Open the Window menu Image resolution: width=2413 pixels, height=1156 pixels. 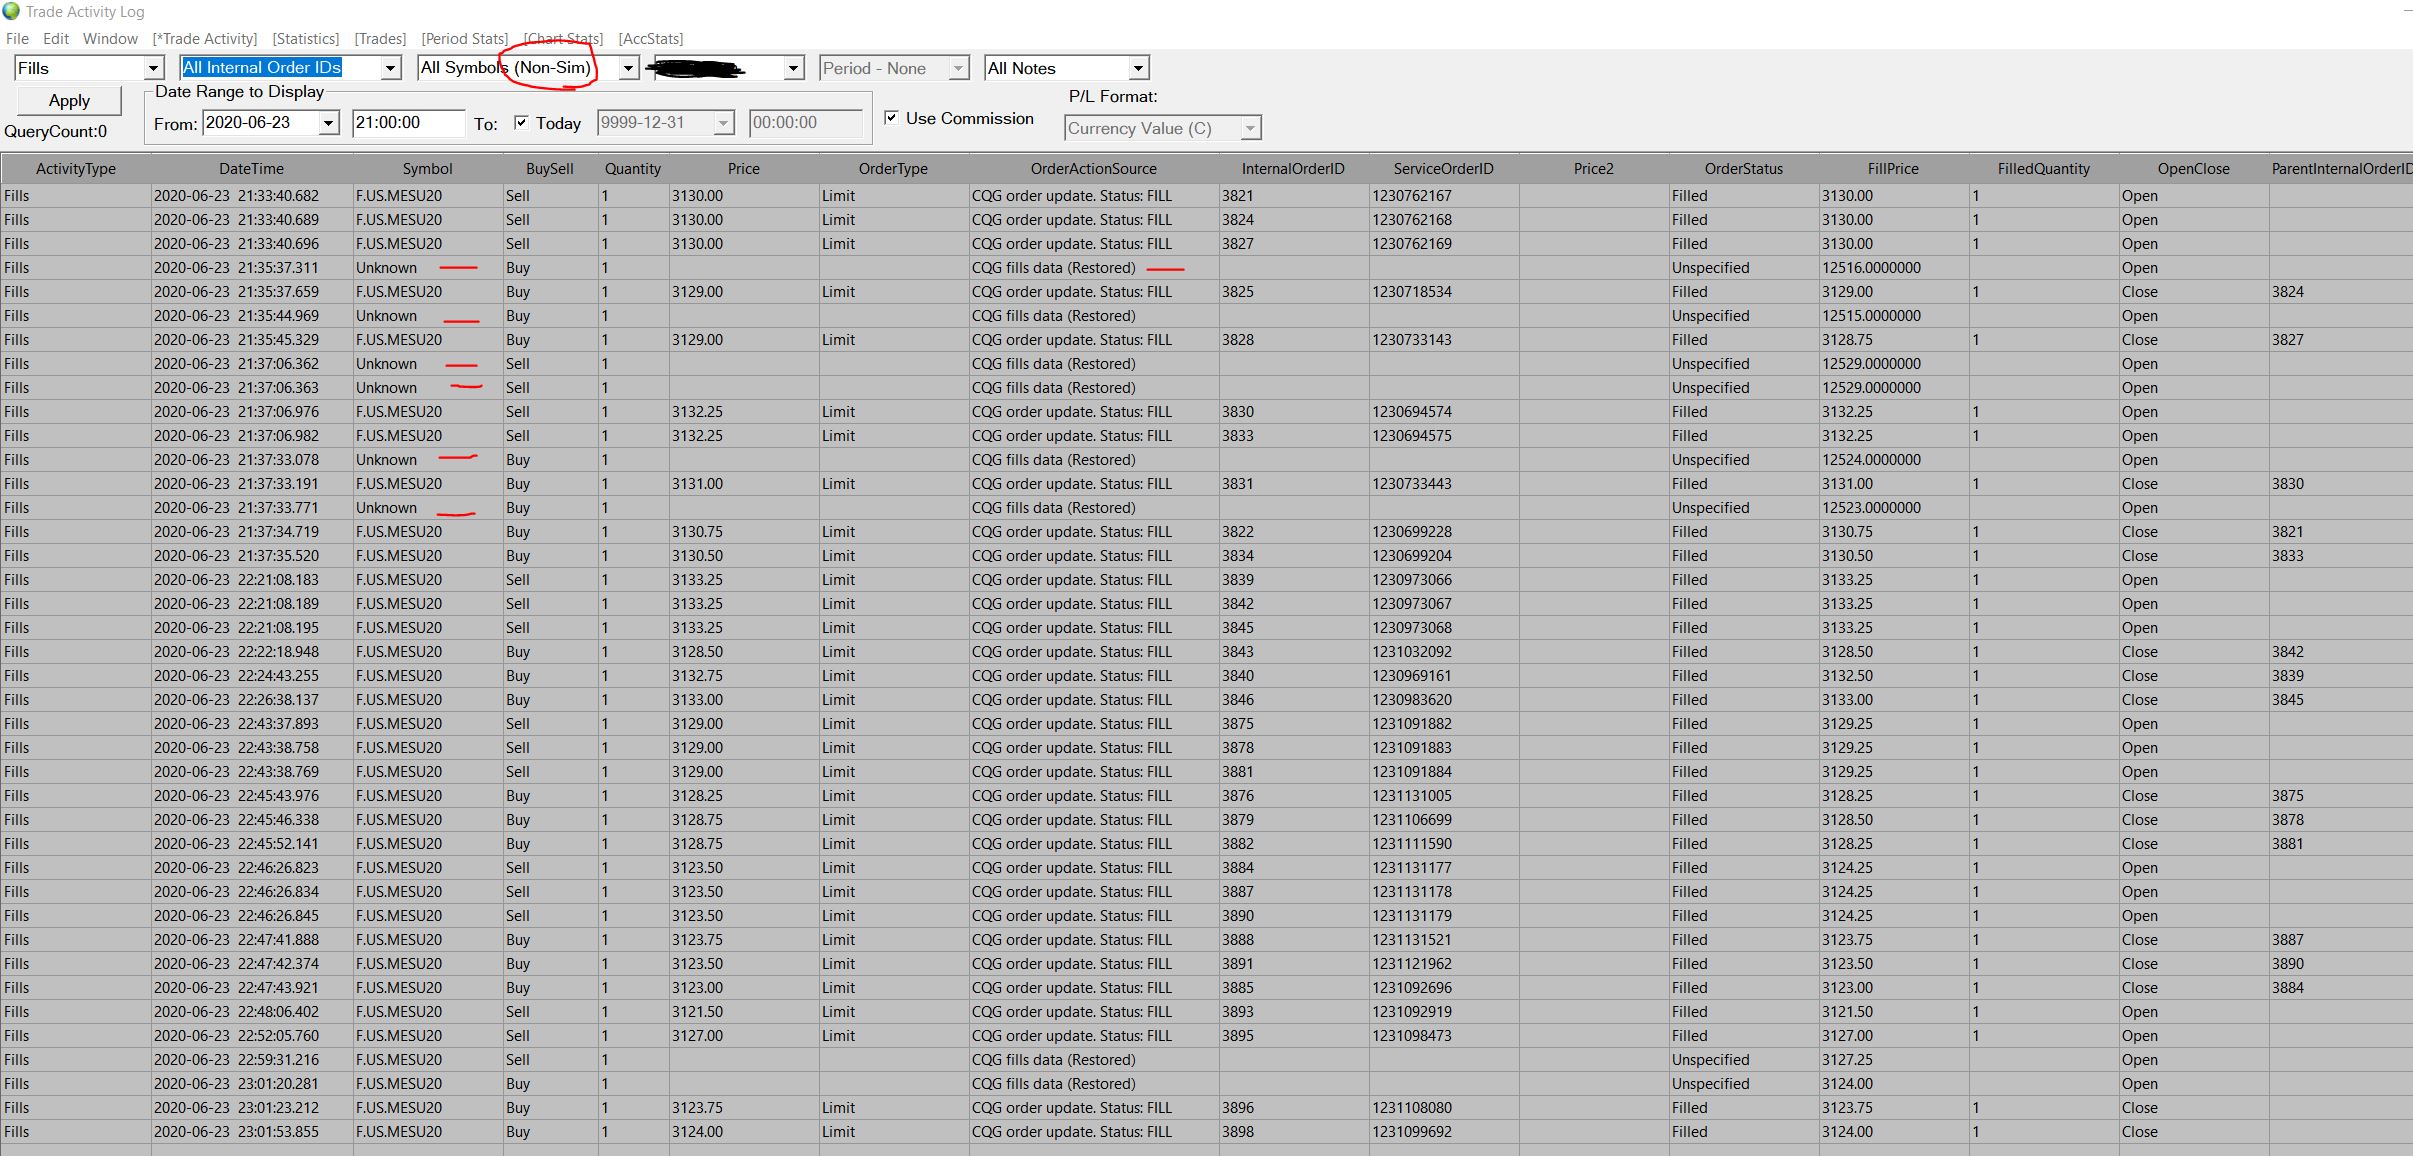(110, 38)
